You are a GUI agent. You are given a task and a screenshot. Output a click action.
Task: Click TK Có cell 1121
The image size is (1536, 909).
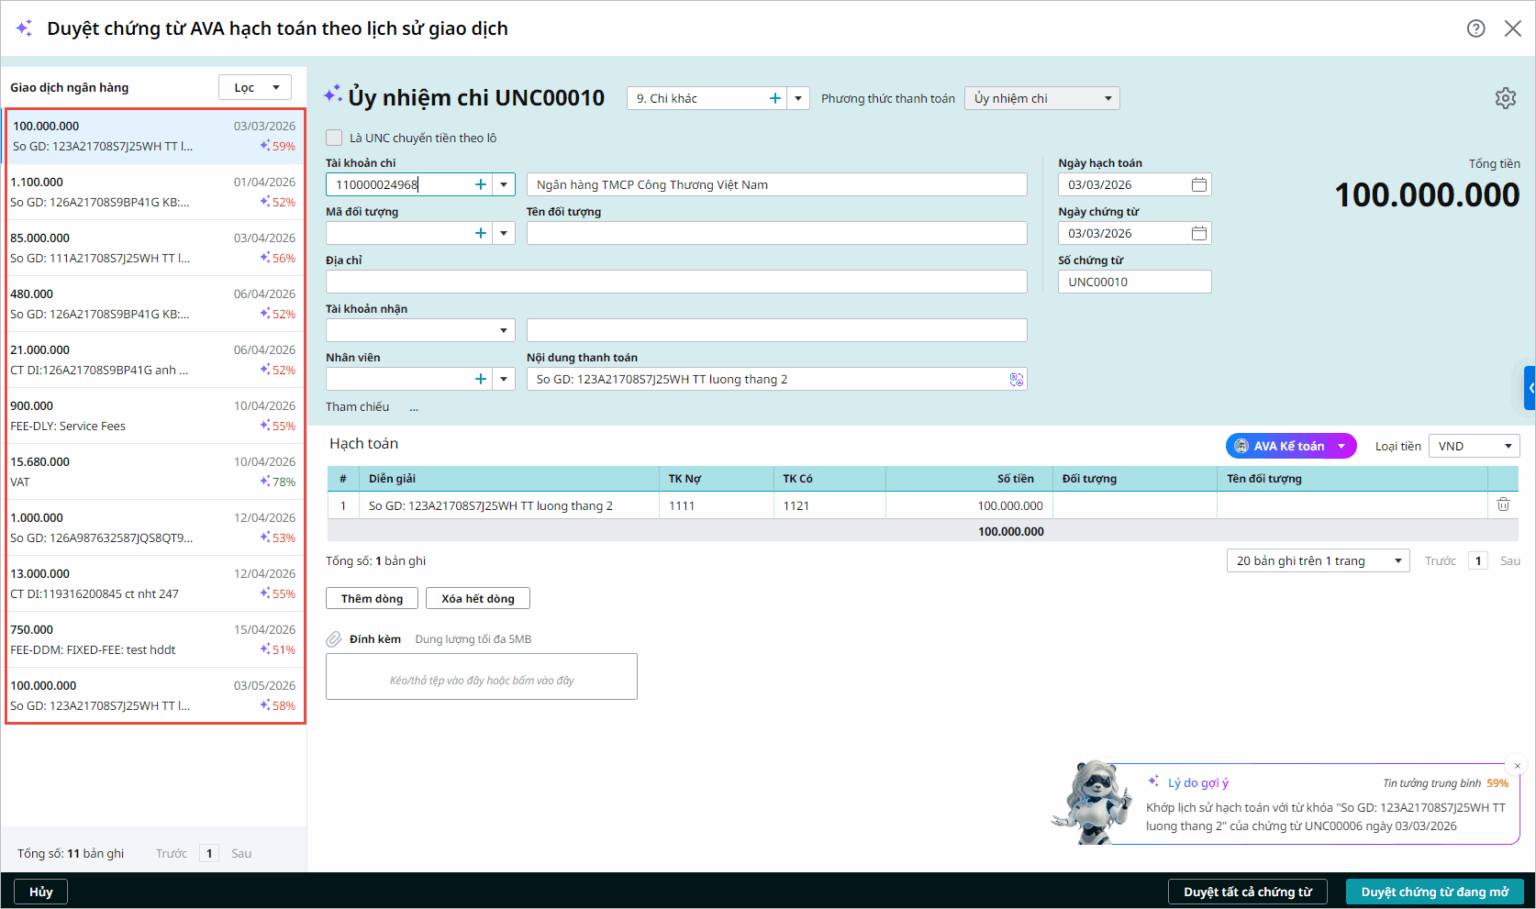pos(829,505)
